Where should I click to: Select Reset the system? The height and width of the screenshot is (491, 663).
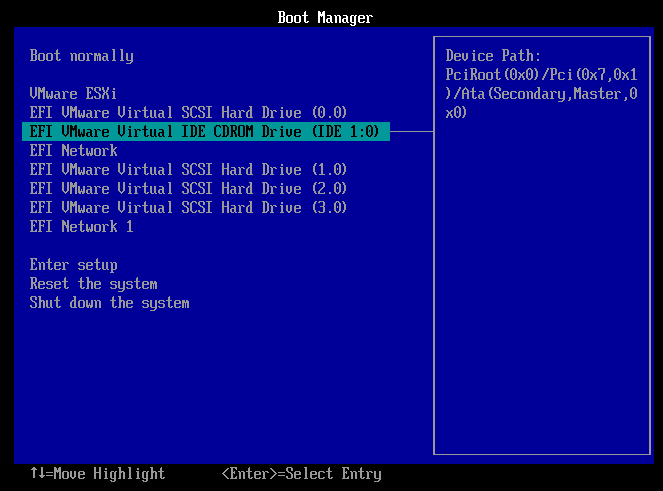click(x=93, y=284)
